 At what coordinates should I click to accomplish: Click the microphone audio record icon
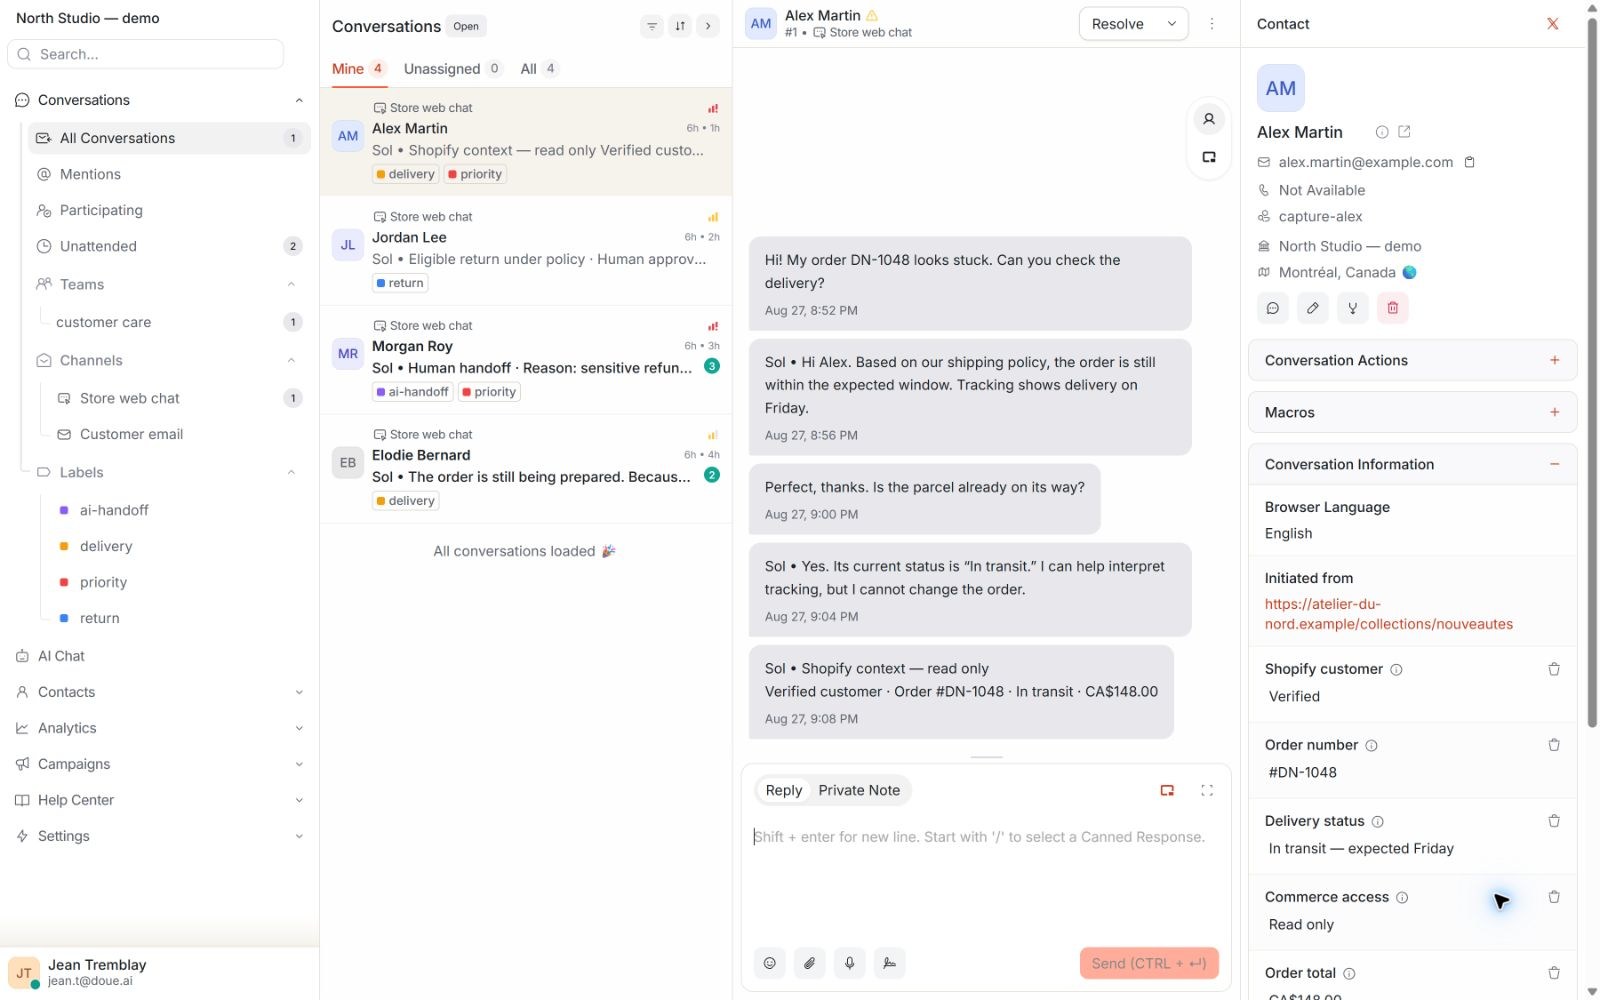tap(849, 963)
